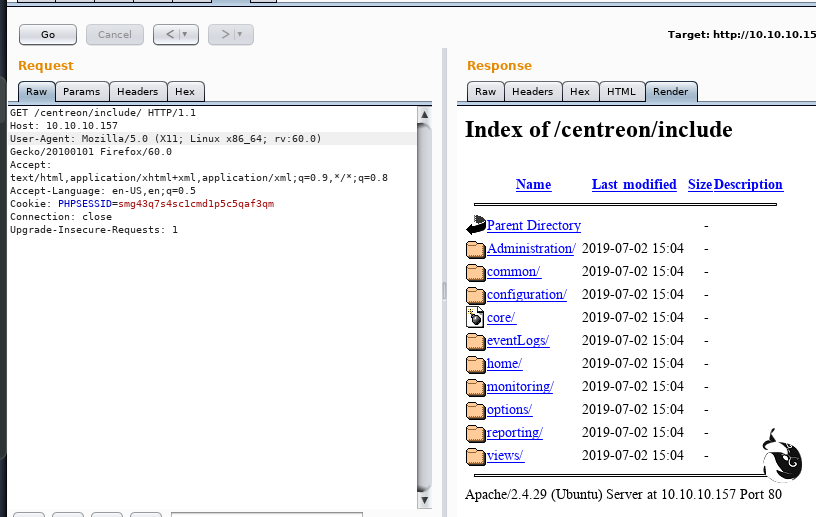Click the Parent Directory back-arrow icon
Image resolution: width=816 pixels, height=517 pixels.
click(x=475, y=226)
